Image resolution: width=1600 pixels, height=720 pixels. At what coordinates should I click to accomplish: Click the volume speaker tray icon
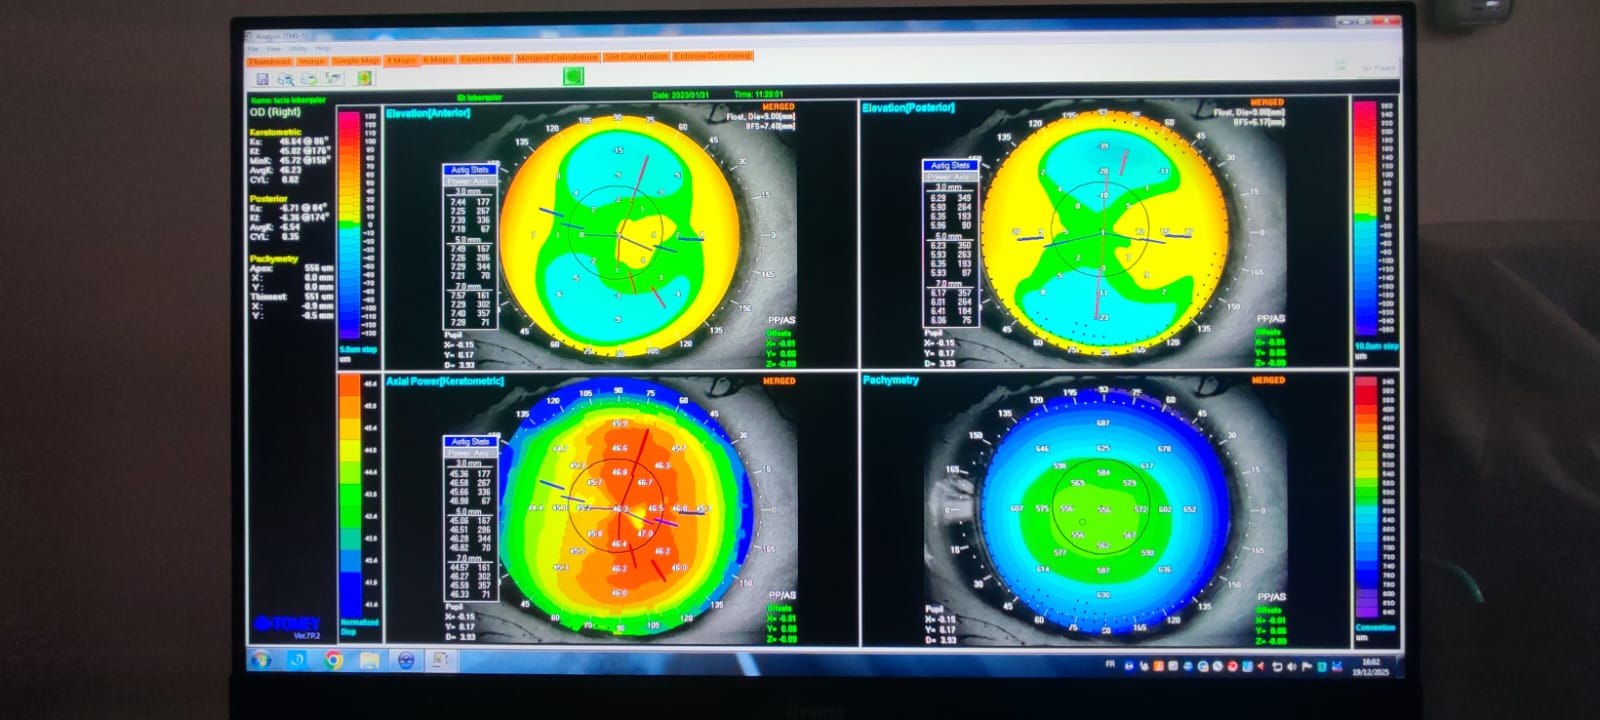(x=1291, y=666)
